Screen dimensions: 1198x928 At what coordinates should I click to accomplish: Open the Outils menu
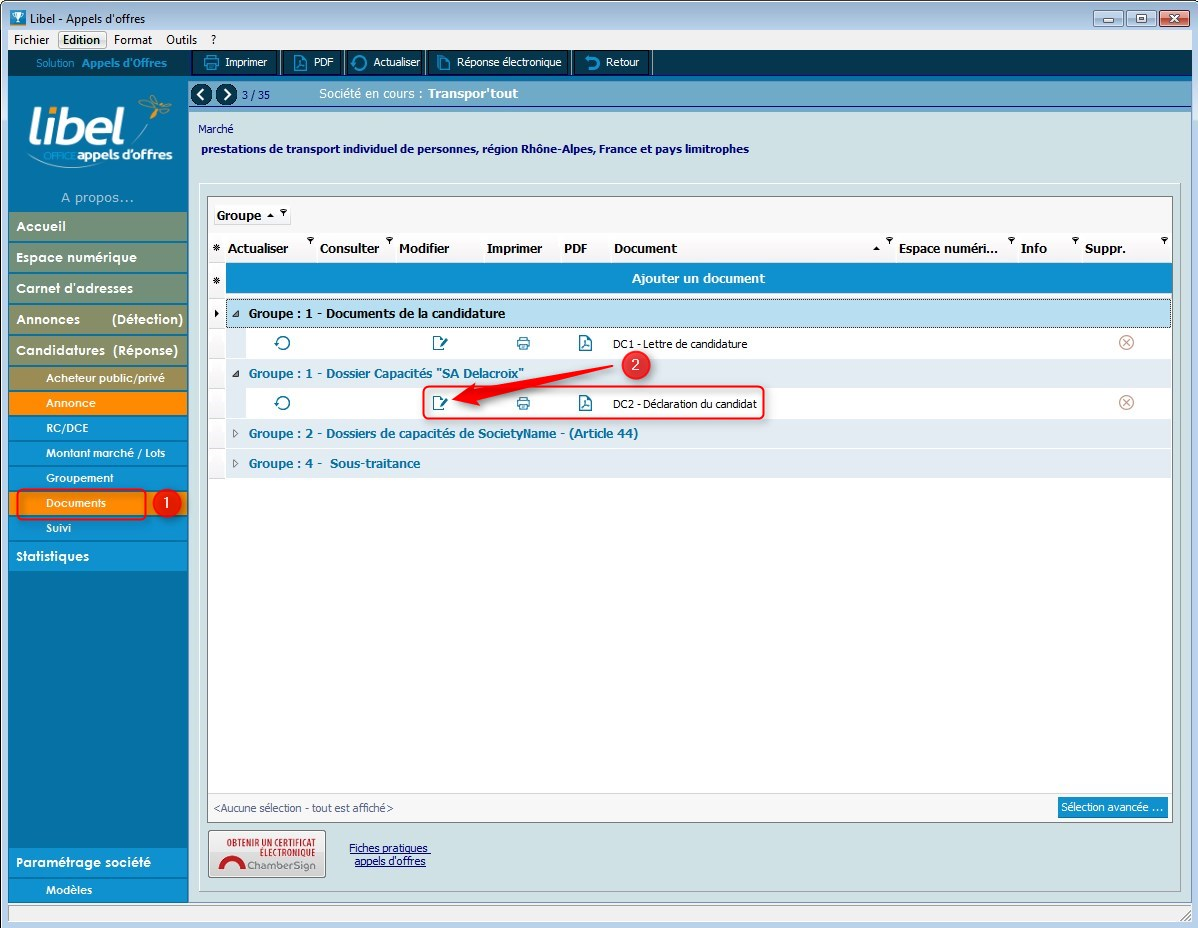182,40
